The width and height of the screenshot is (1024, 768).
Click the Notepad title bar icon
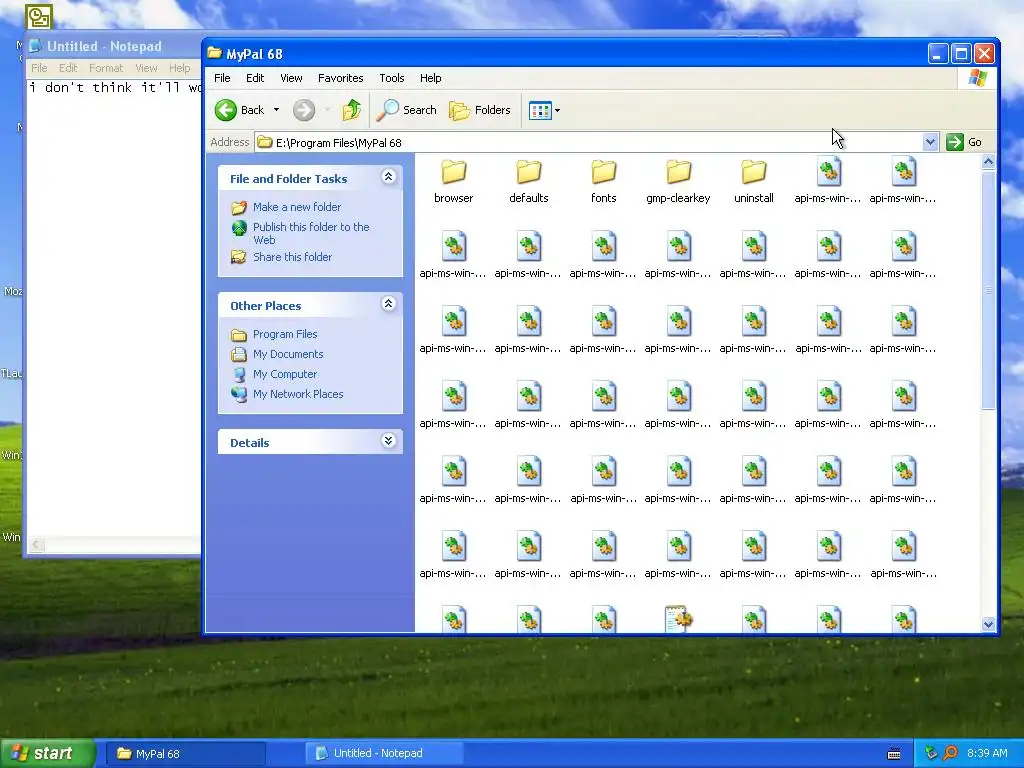[x=35, y=46]
